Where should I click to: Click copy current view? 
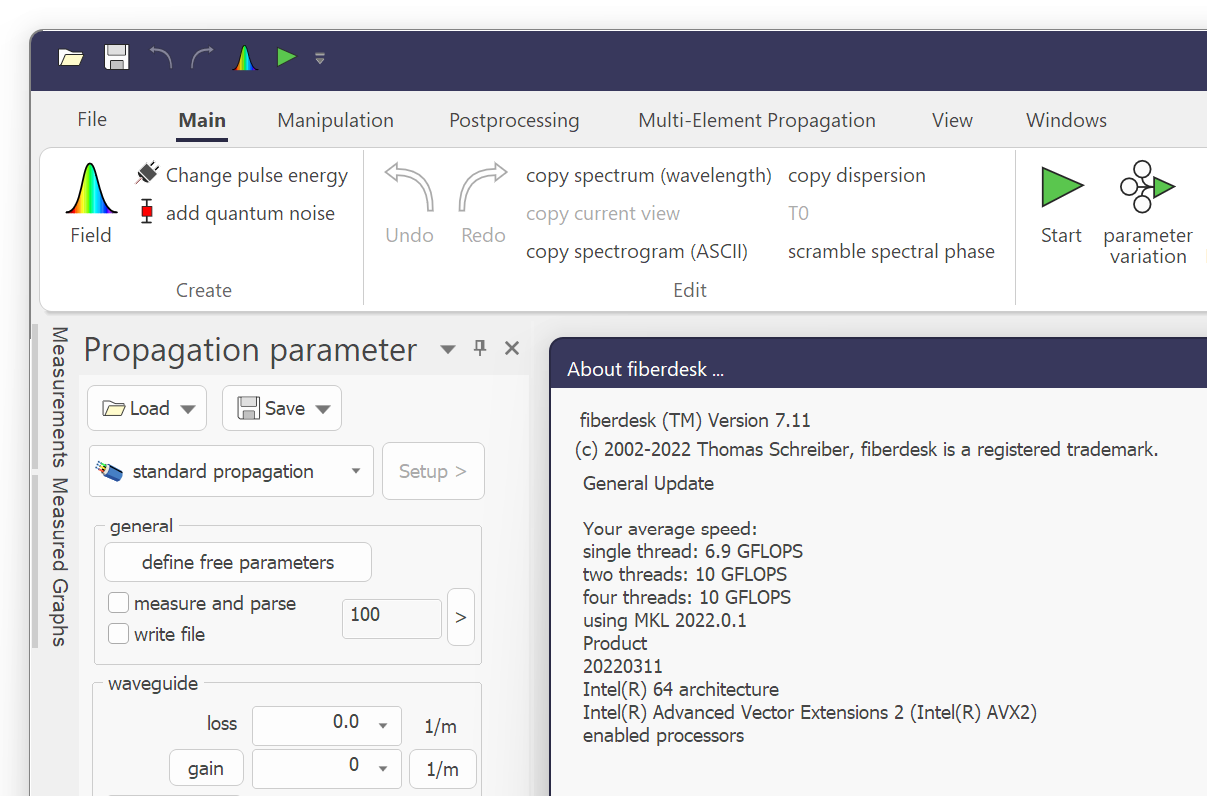[603, 213]
